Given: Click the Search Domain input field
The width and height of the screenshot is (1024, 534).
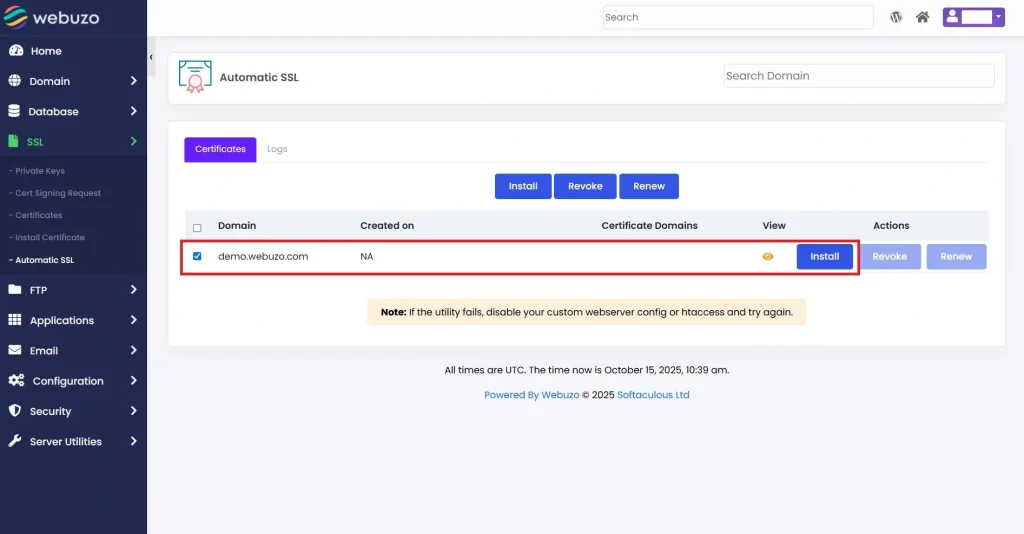Looking at the screenshot, I should [858, 76].
